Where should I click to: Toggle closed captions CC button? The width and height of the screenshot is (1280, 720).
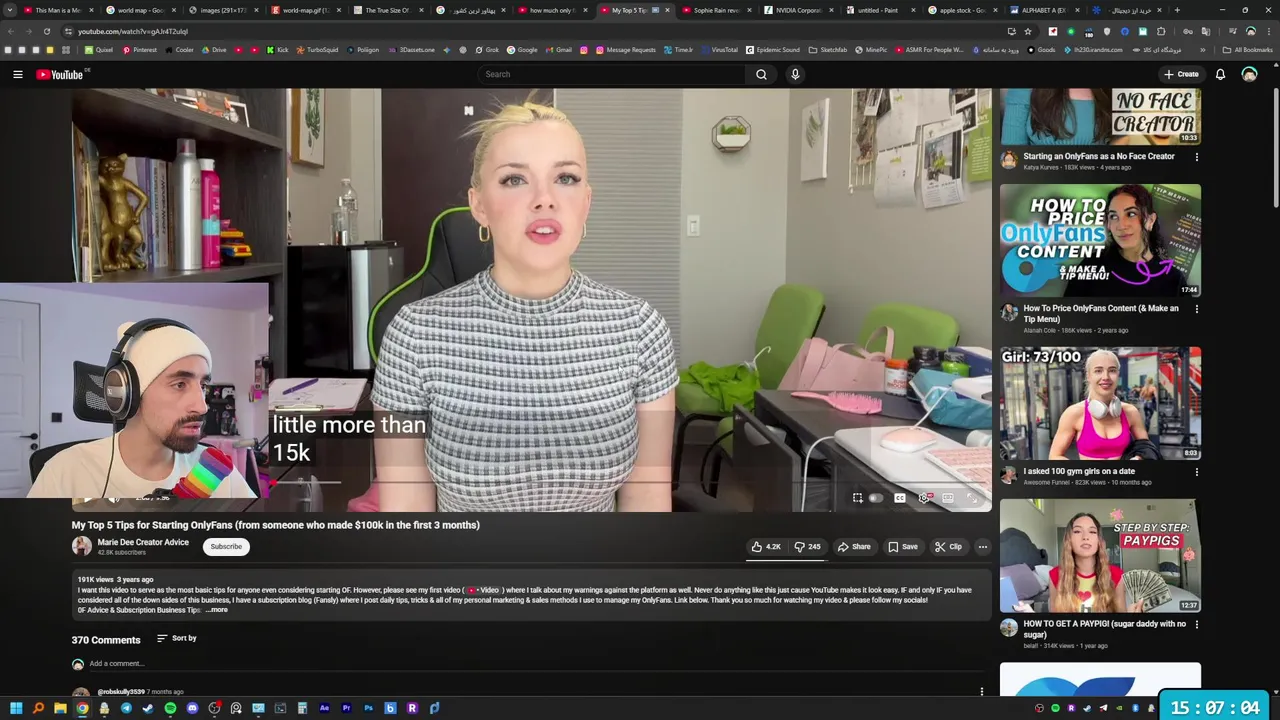900,498
